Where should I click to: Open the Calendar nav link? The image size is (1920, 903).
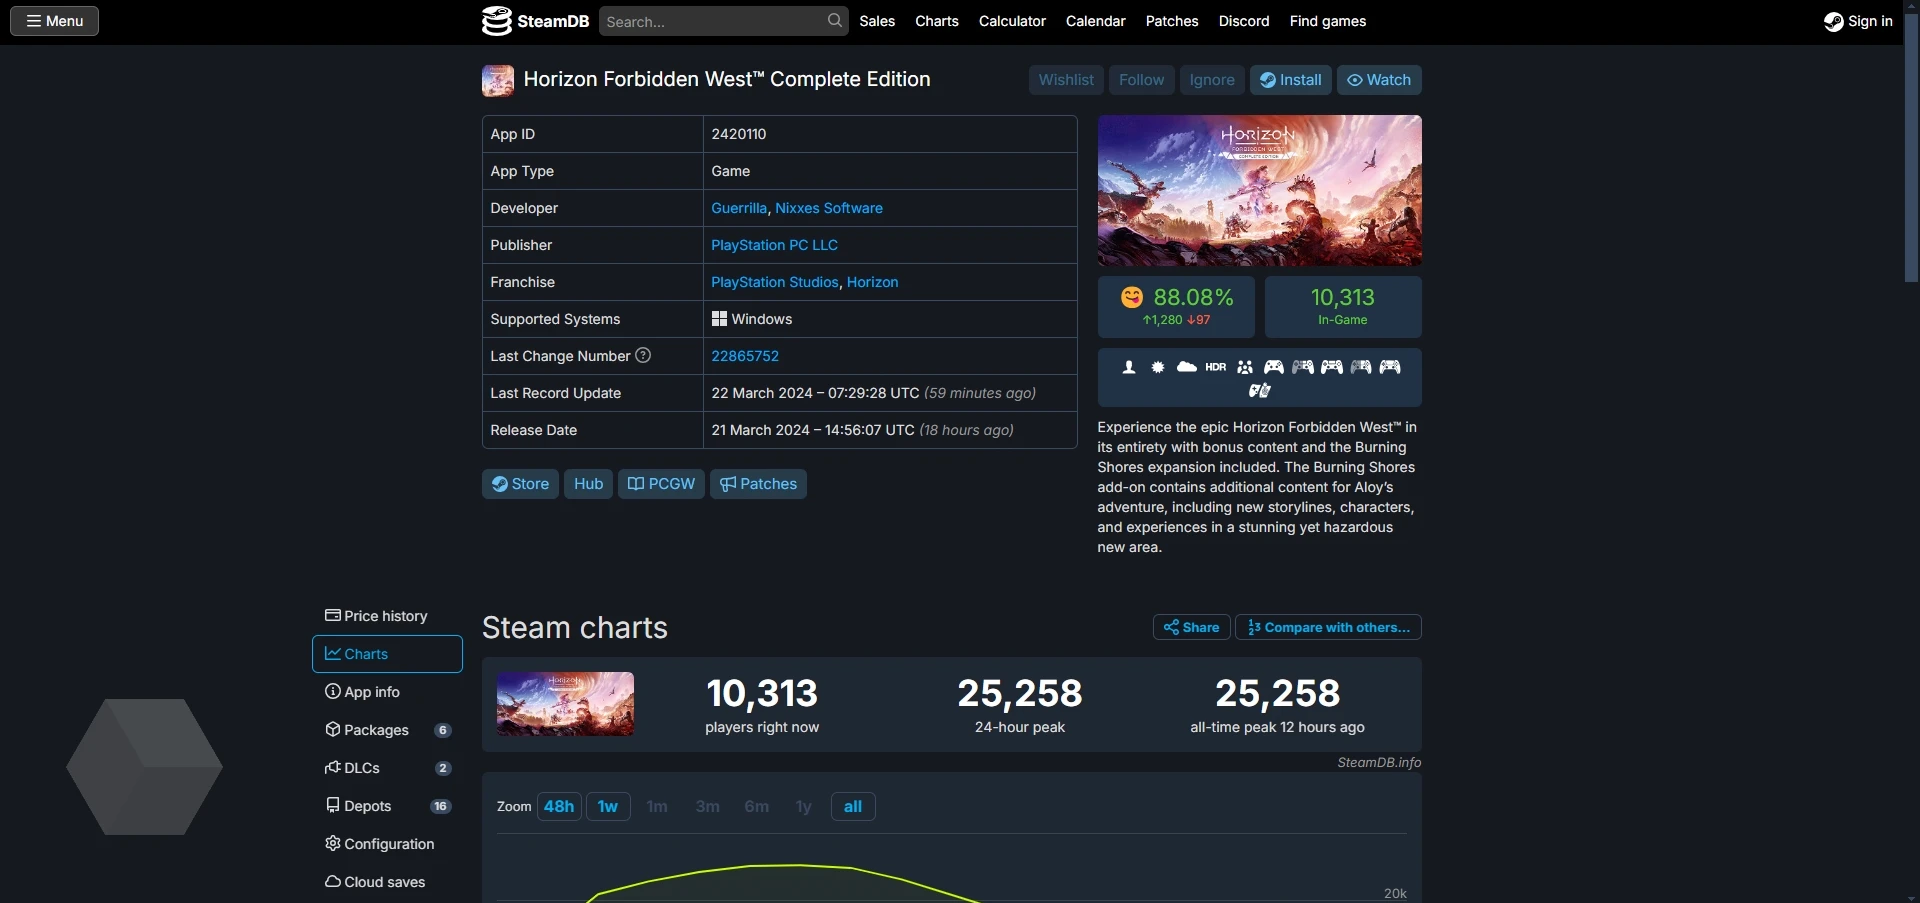pyautogui.click(x=1095, y=21)
